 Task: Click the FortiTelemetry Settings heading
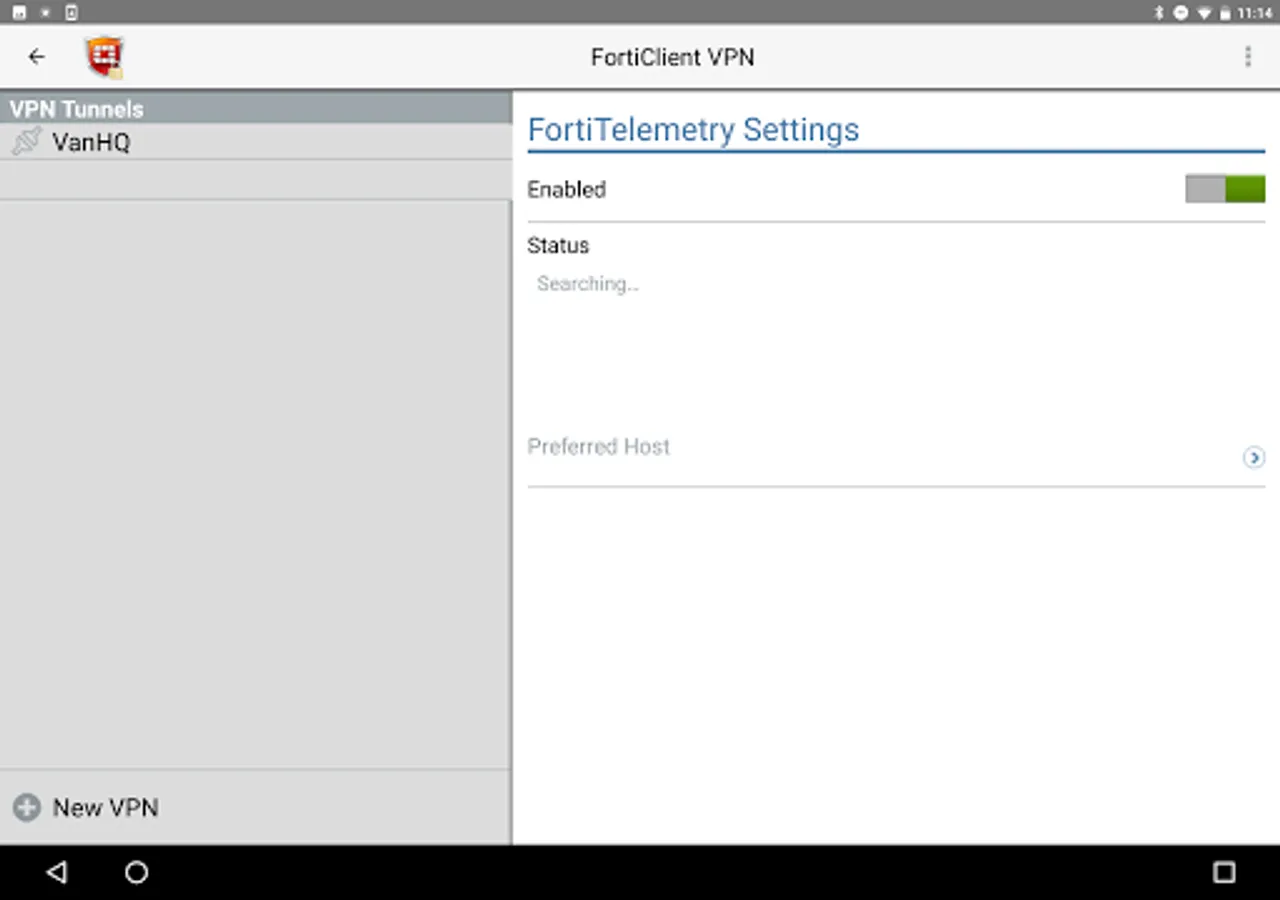pos(693,130)
